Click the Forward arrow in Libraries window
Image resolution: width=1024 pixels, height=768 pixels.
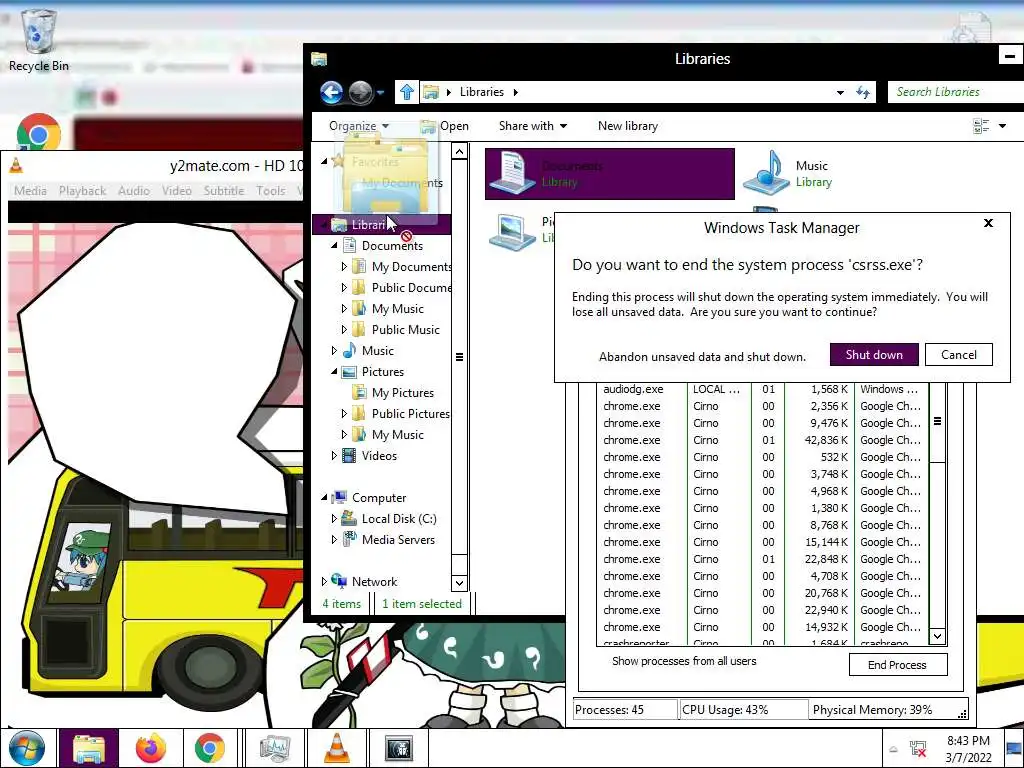pos(360,92)
